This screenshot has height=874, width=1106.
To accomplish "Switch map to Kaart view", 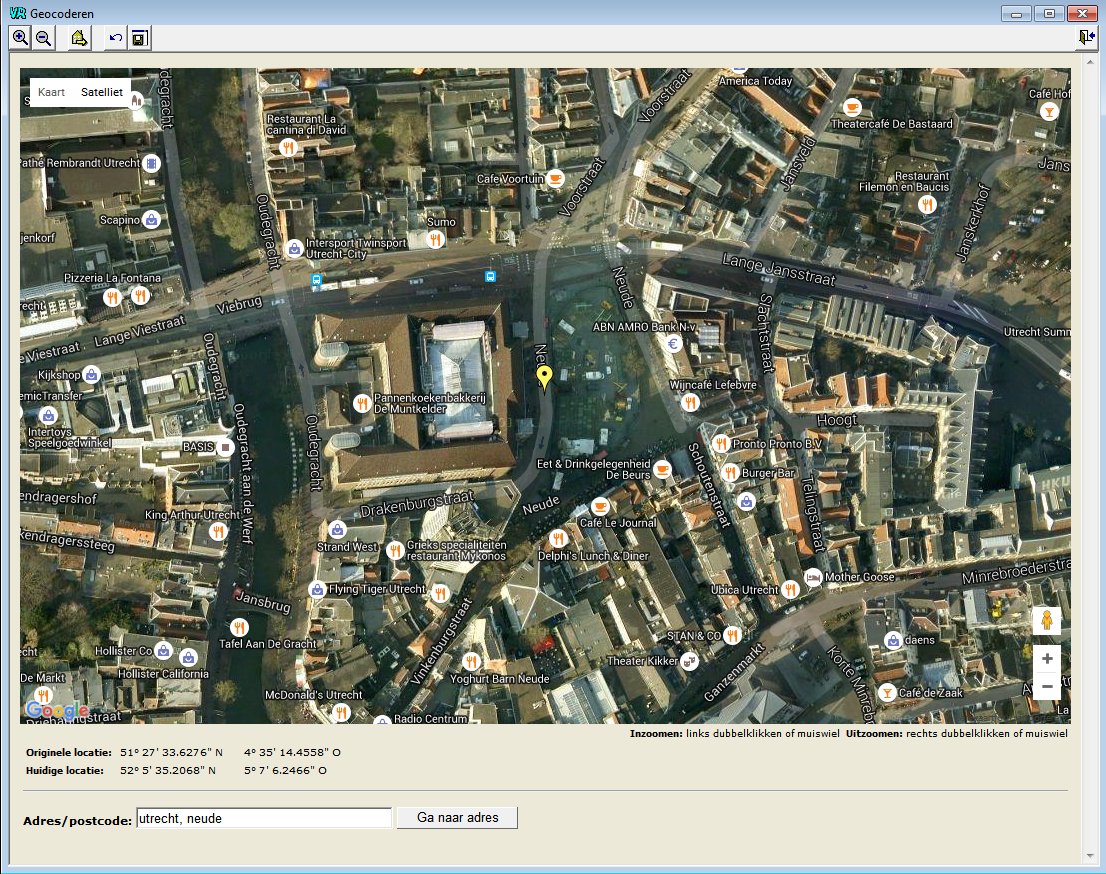I will tap(51, 92).
